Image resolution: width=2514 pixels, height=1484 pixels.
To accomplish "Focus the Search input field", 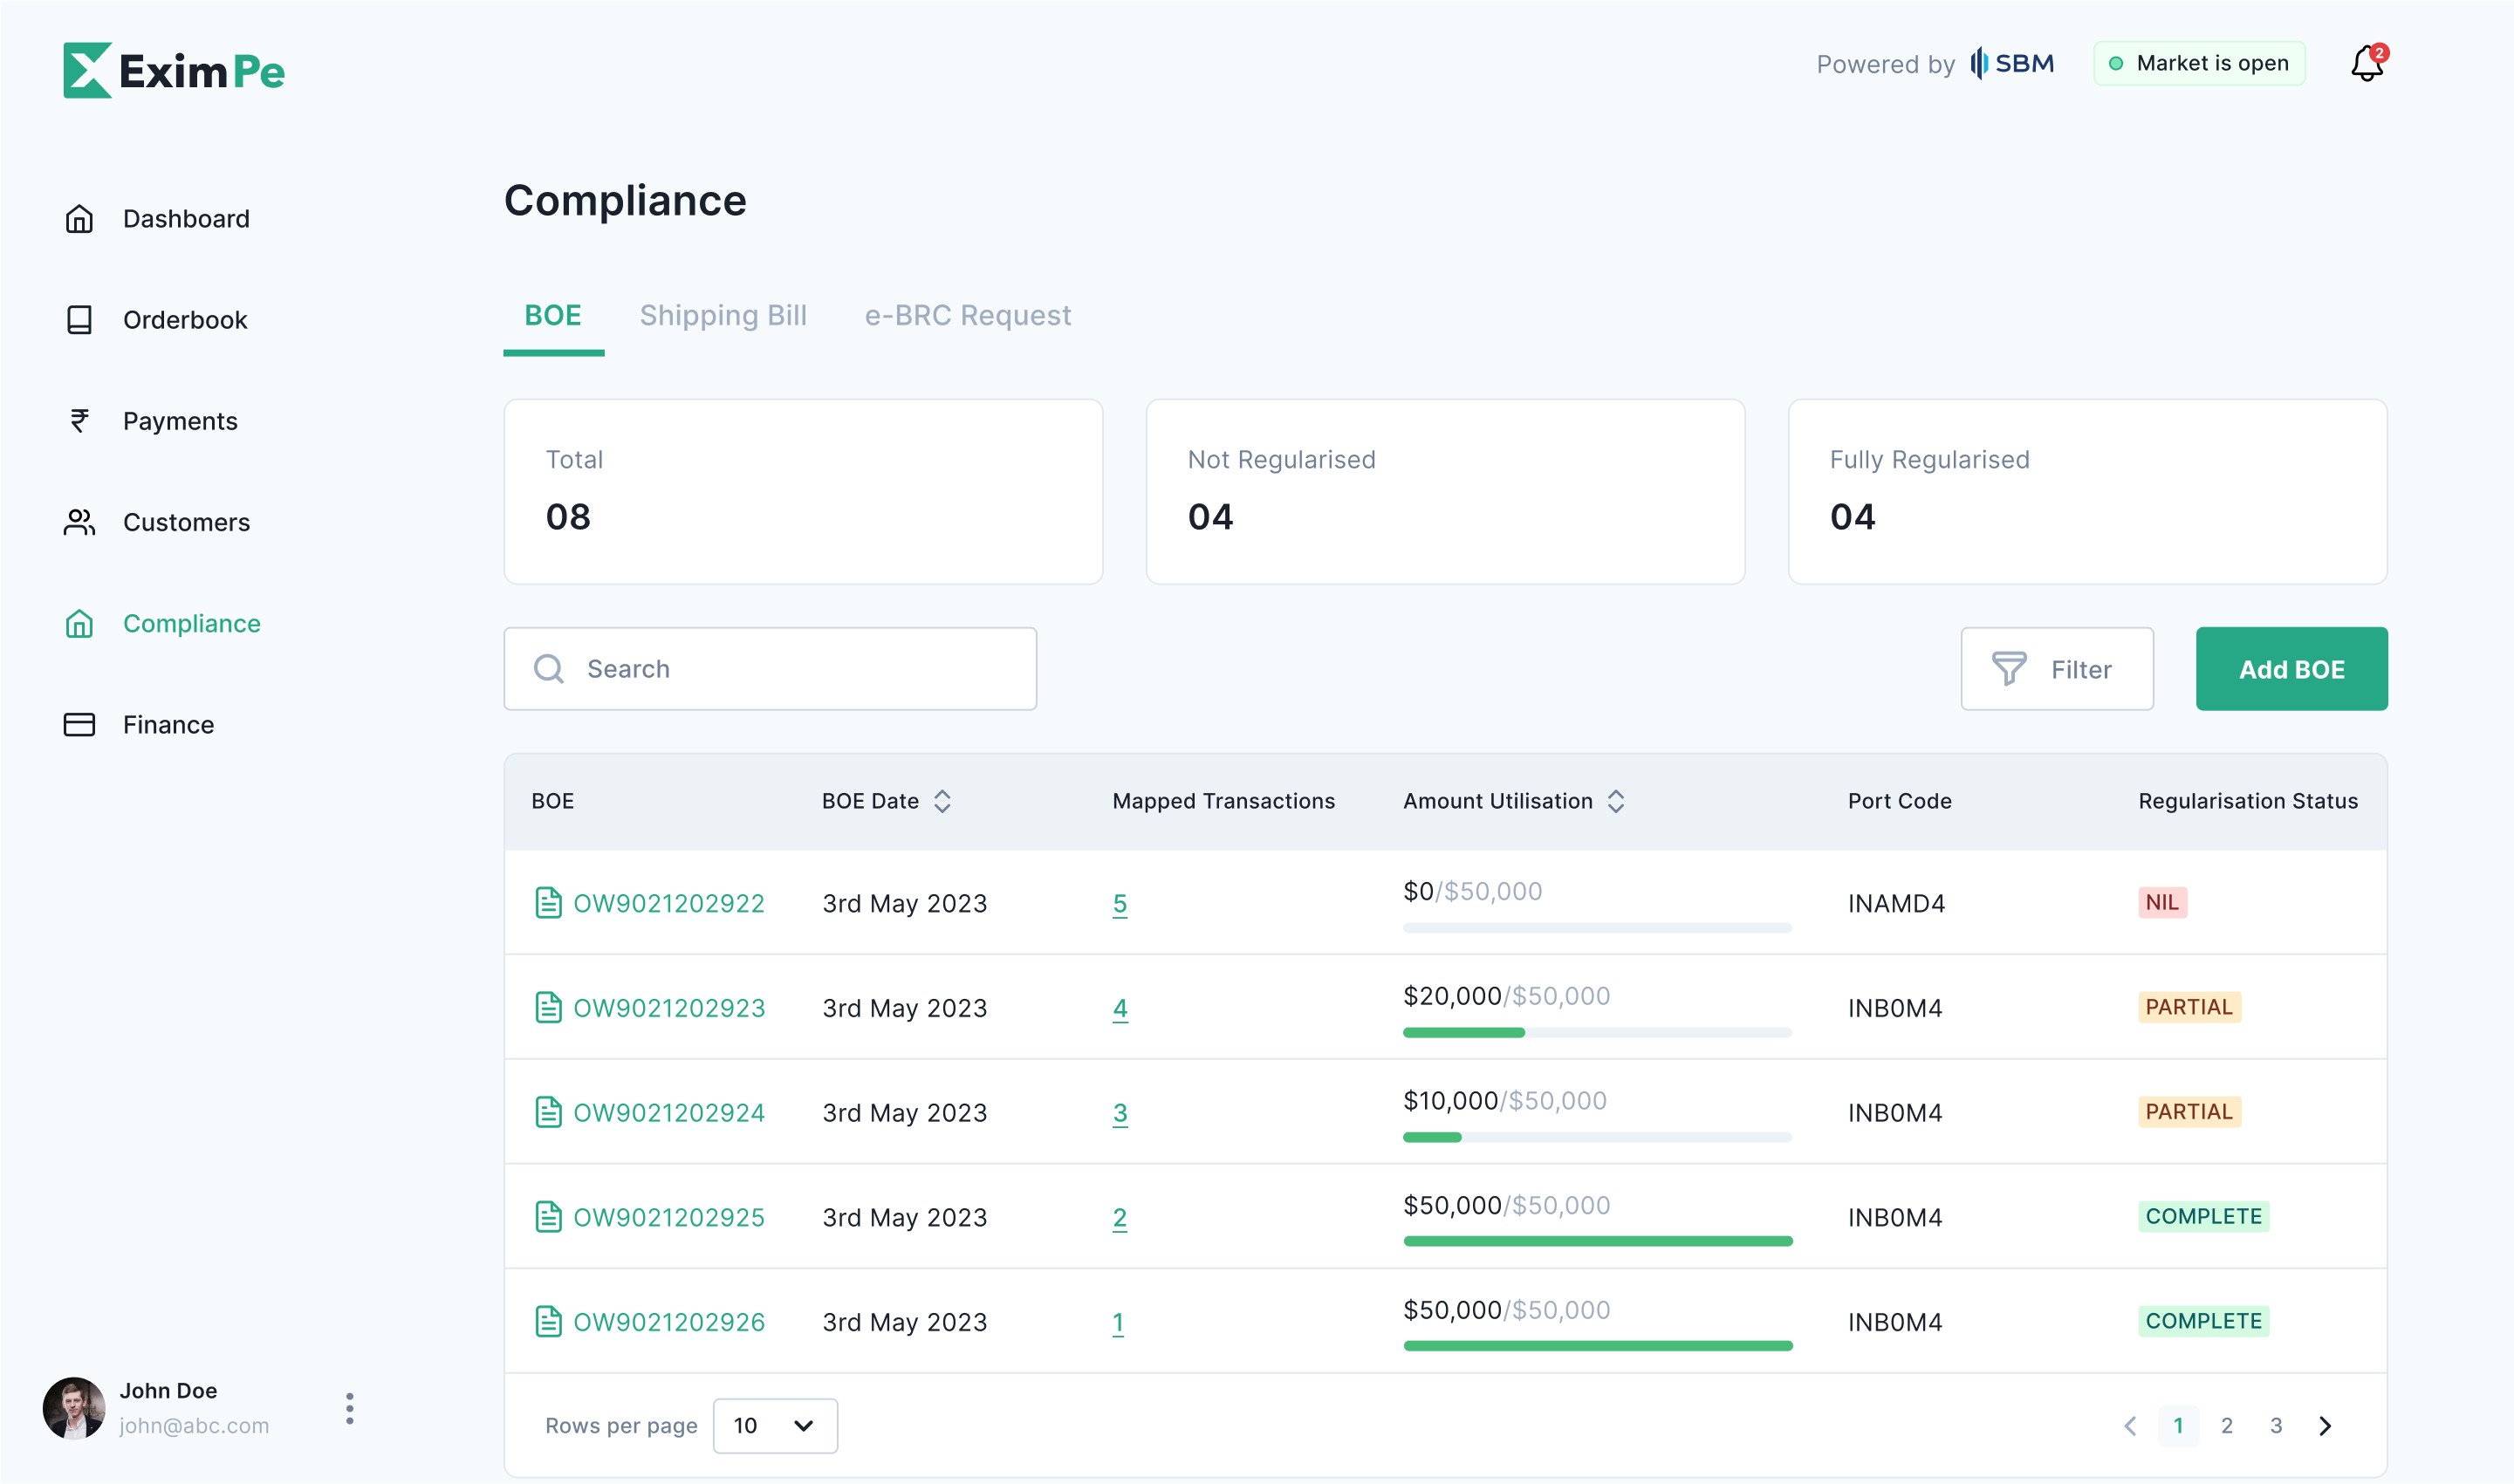I will click(x=770, y=669).
